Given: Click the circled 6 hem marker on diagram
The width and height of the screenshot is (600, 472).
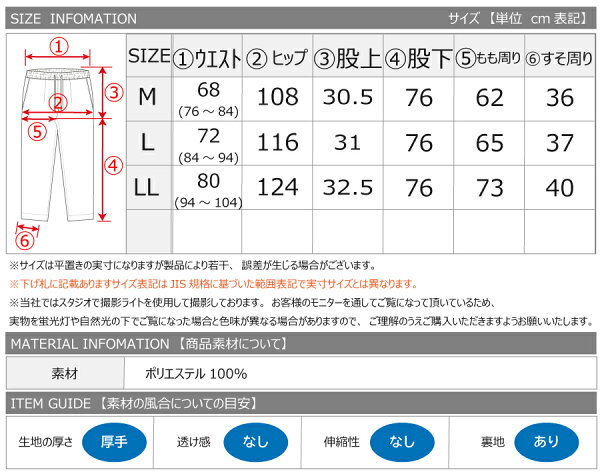Looking at the screenshot, I should tap(27, 239).
